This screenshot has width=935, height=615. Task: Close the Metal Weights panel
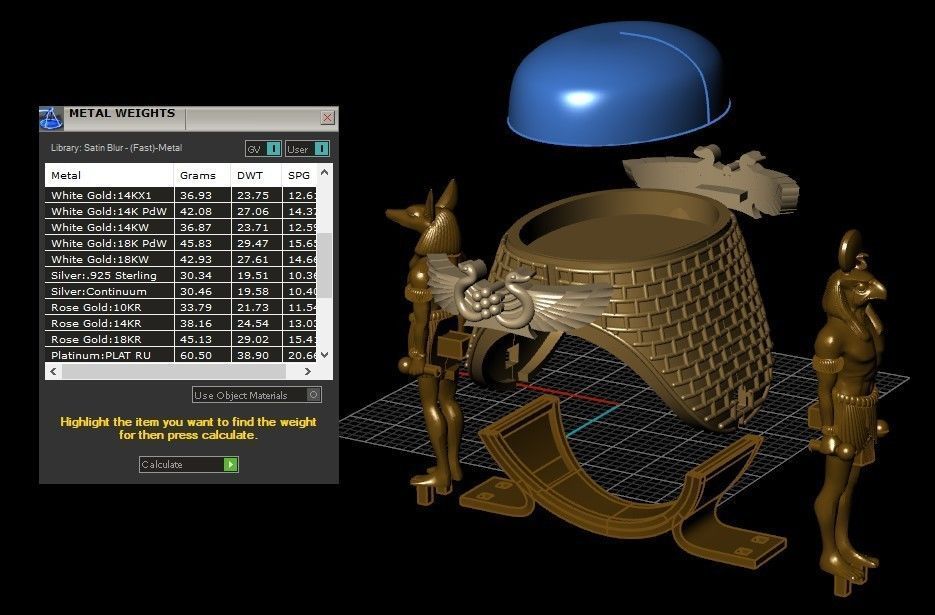click(x=327, y=118)
